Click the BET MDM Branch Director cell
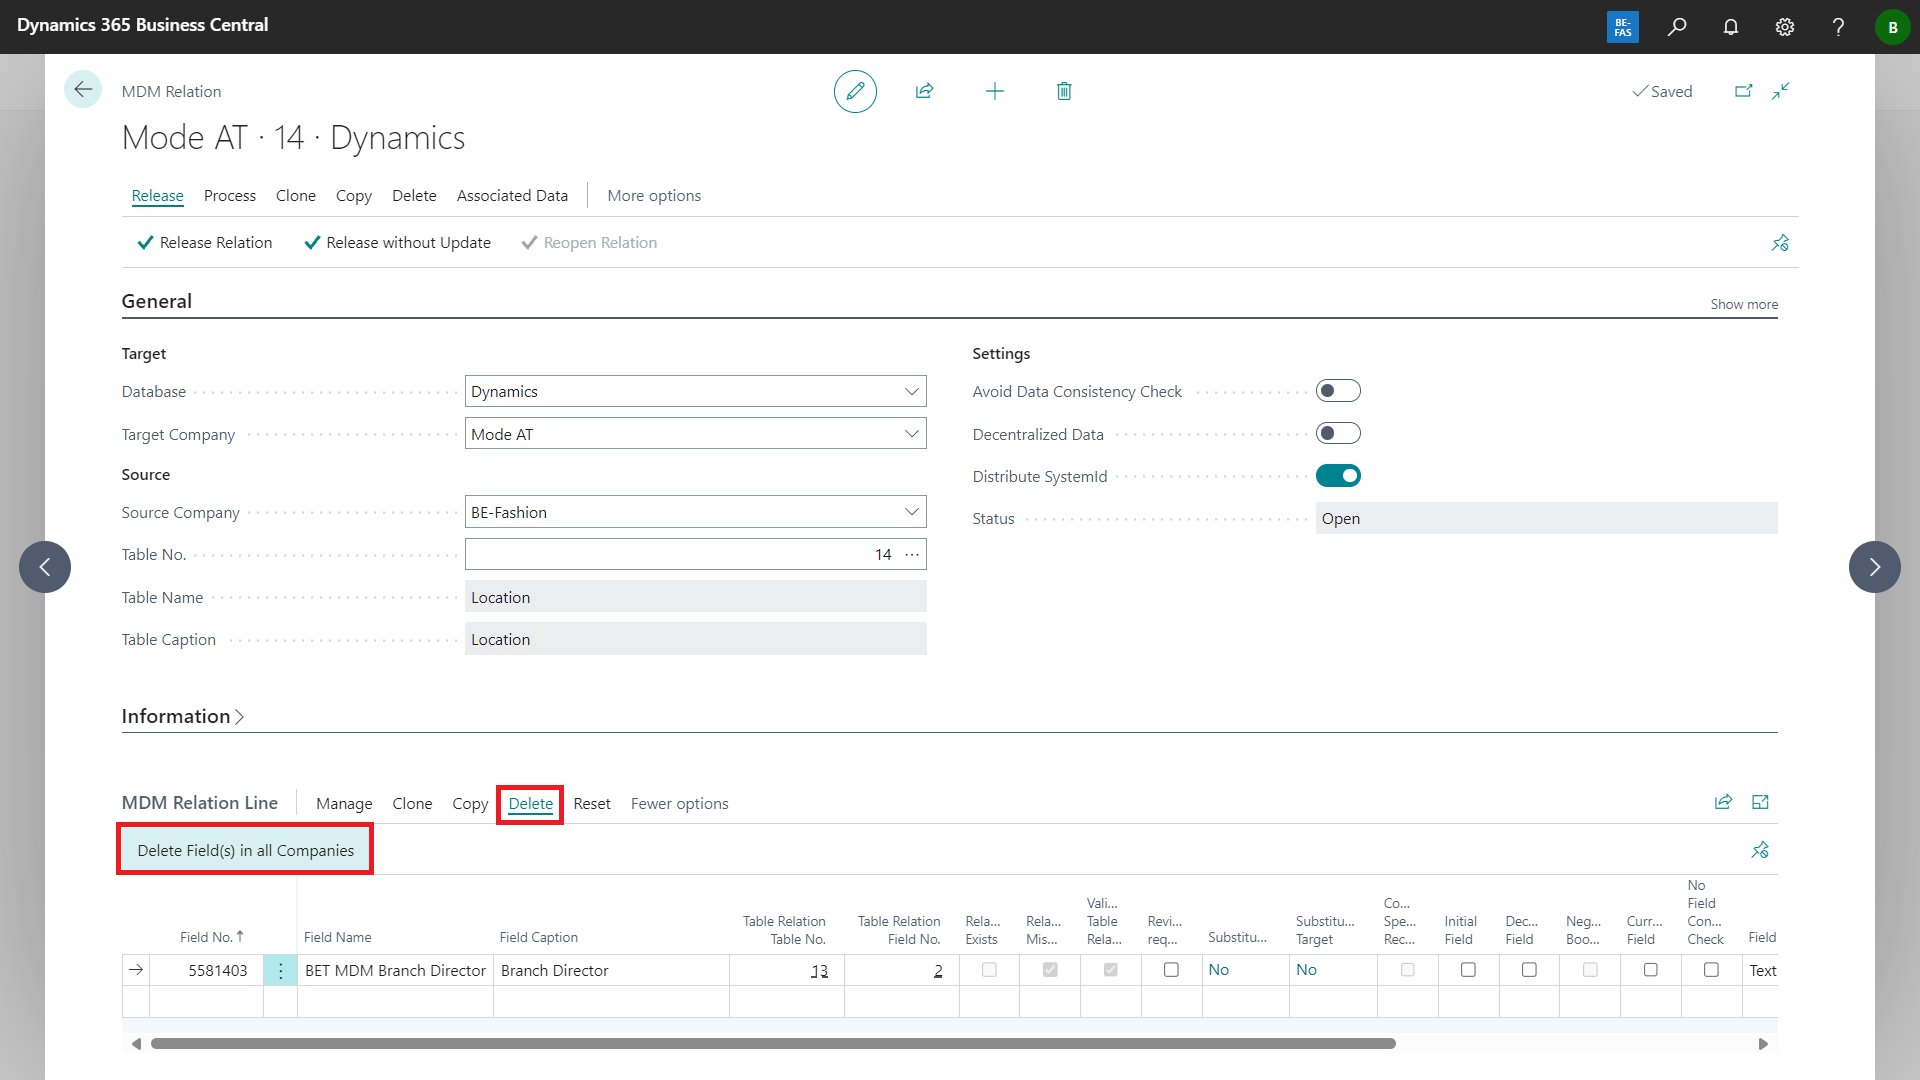Image resolution: width=1920 pixels, height=1080 pixels. point(395,970)
